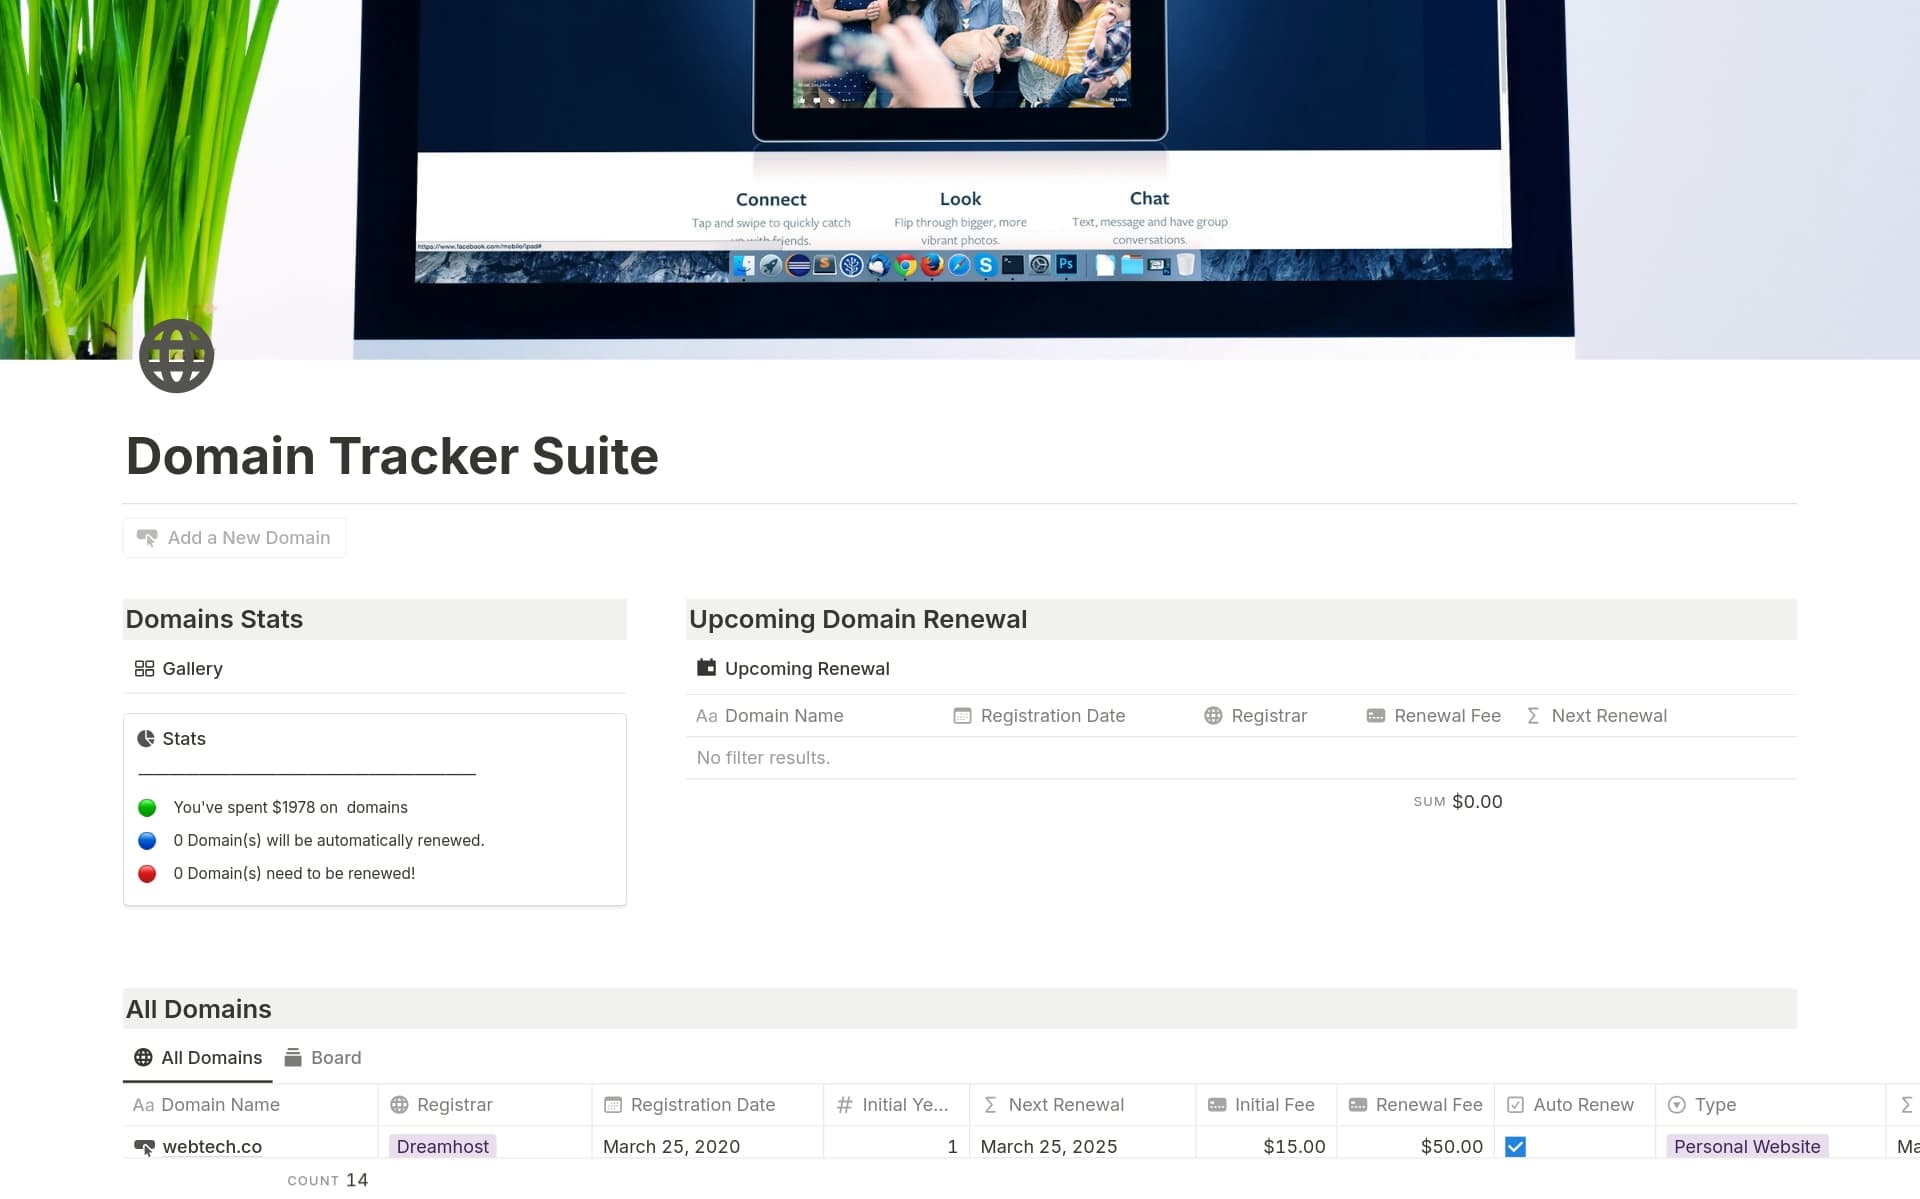Switch to the Board tab
The height and width of the screenshot is (1199, 1920).
(323, 1058)
